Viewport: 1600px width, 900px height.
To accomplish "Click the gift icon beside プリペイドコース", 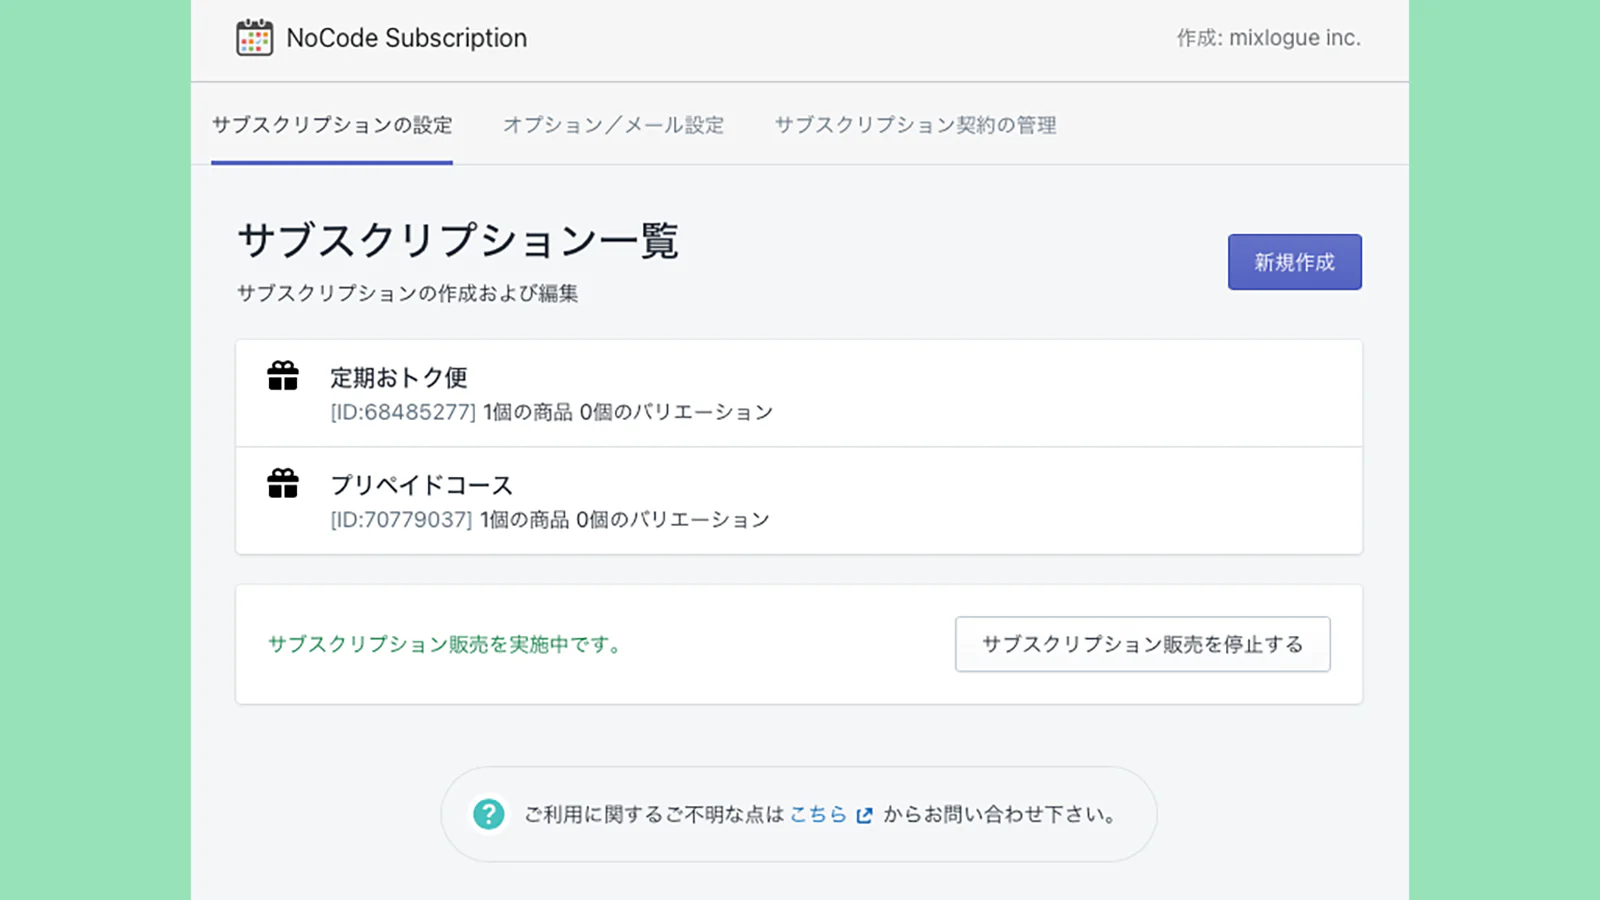I will (283, 483).
